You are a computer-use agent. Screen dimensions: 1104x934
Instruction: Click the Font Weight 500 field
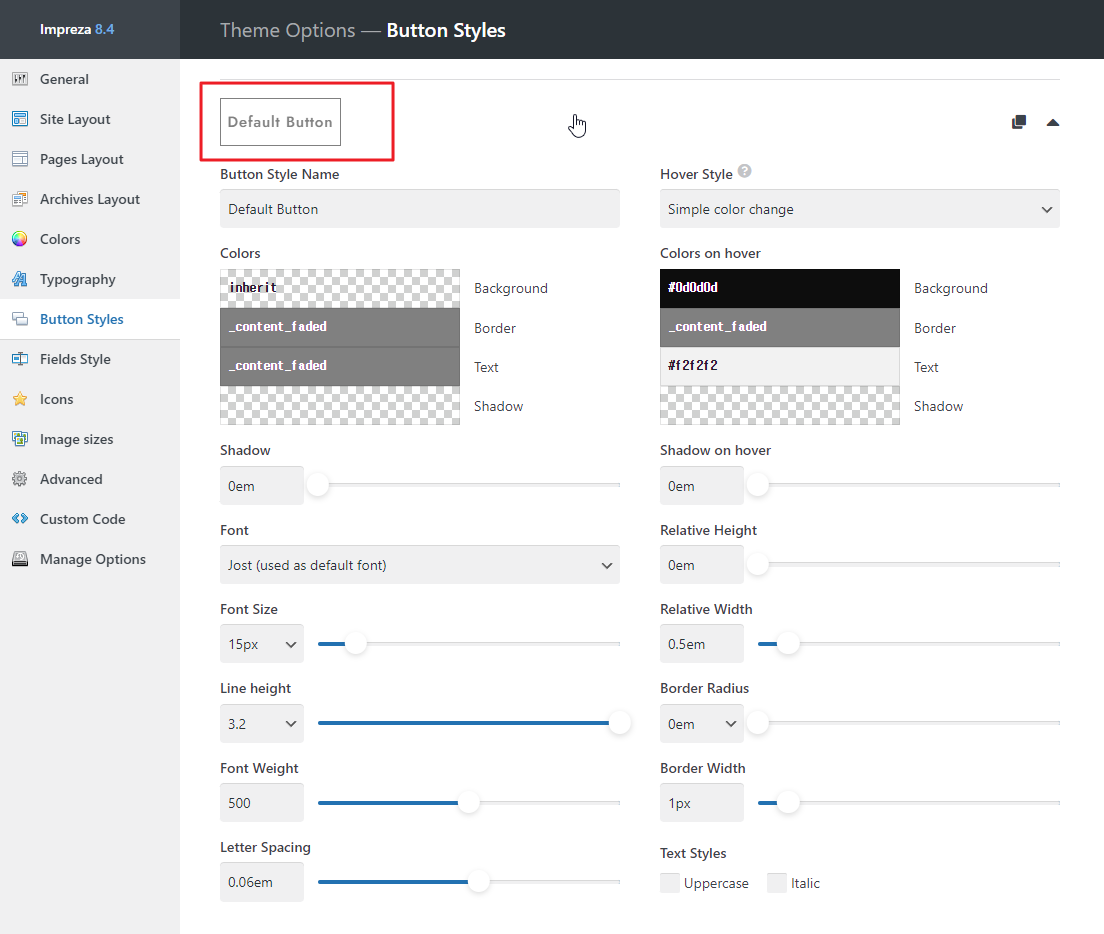pyautogui.click(x=262, y=802)
